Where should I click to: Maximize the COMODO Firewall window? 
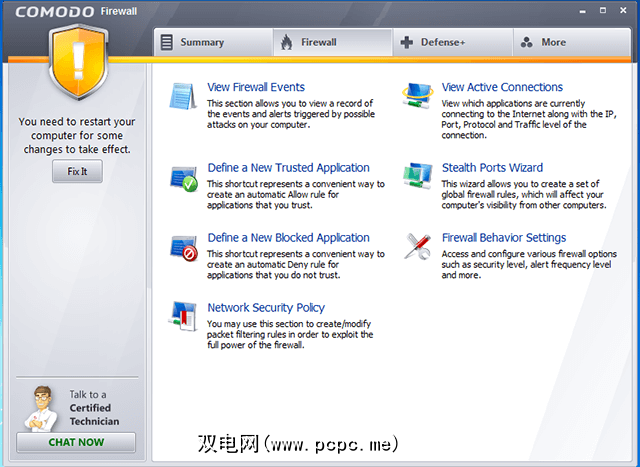(x=603, y=11)
